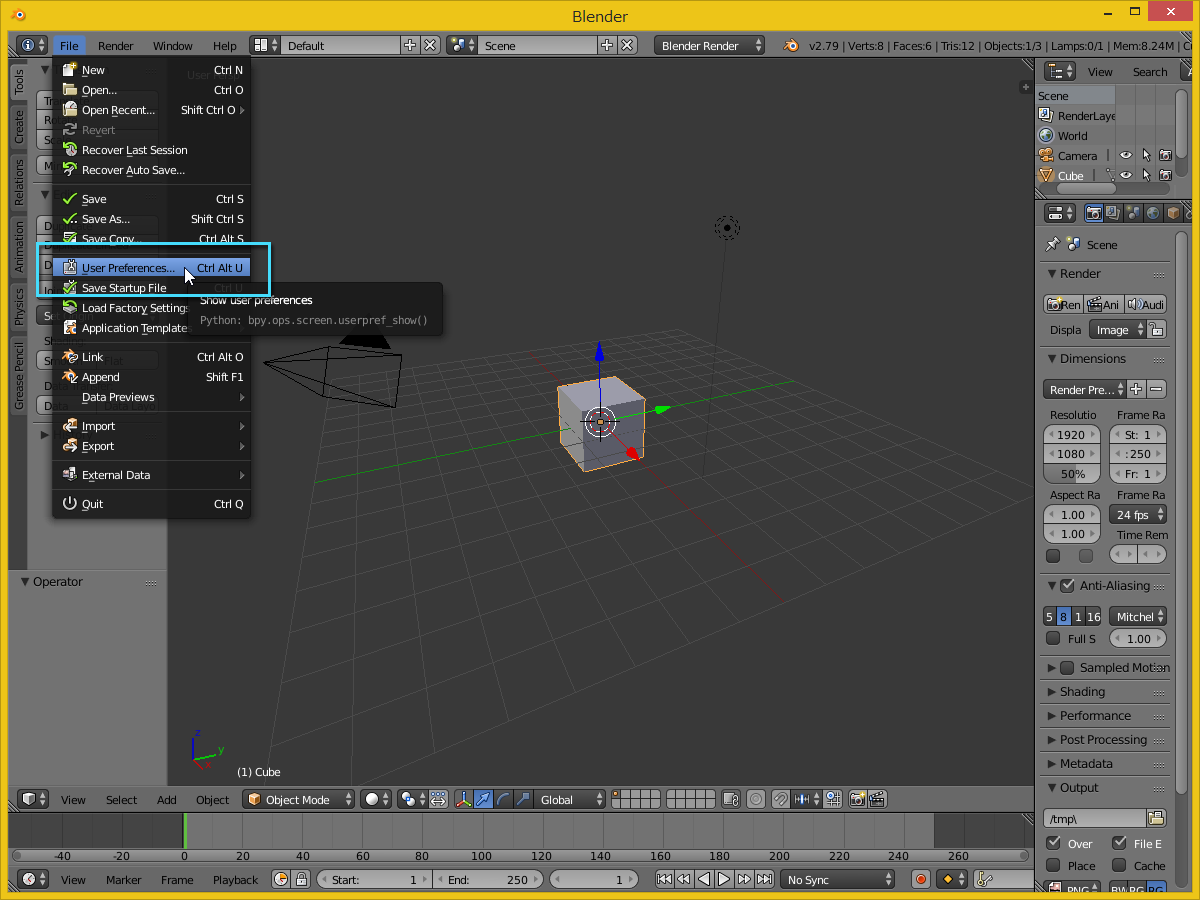Toggle Cube visibility eye icon in outliner
The image size is (1200, 900).
(x=1126, y=176)
